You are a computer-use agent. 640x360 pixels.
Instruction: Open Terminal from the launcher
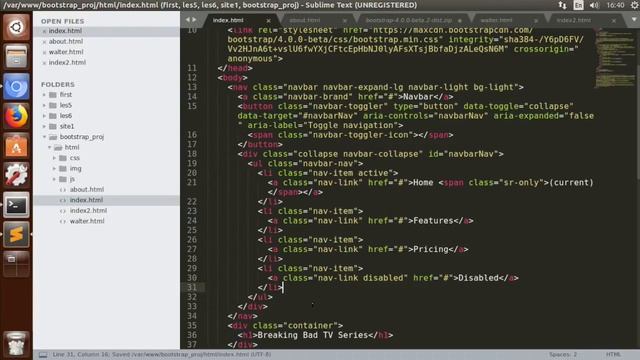[x=16, y=205]
